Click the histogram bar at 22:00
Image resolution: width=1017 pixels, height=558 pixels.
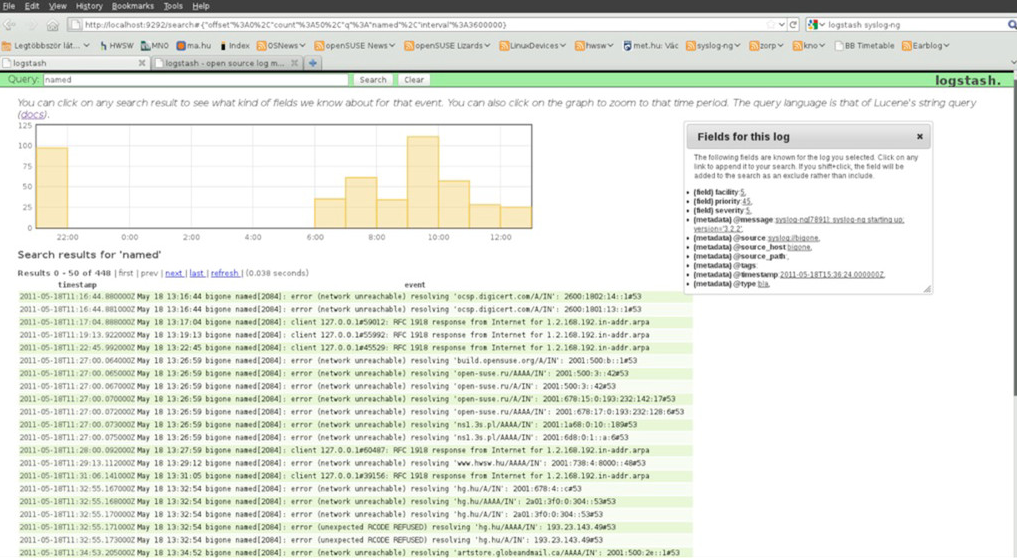pos(52,188)
